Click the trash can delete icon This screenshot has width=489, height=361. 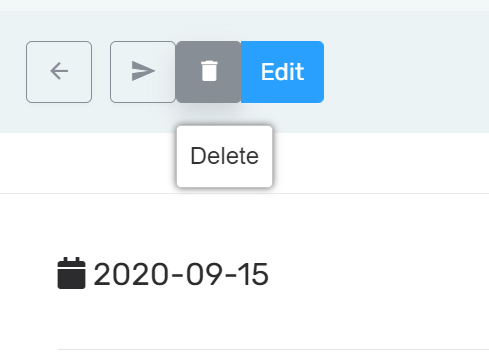tap(209, 71)
